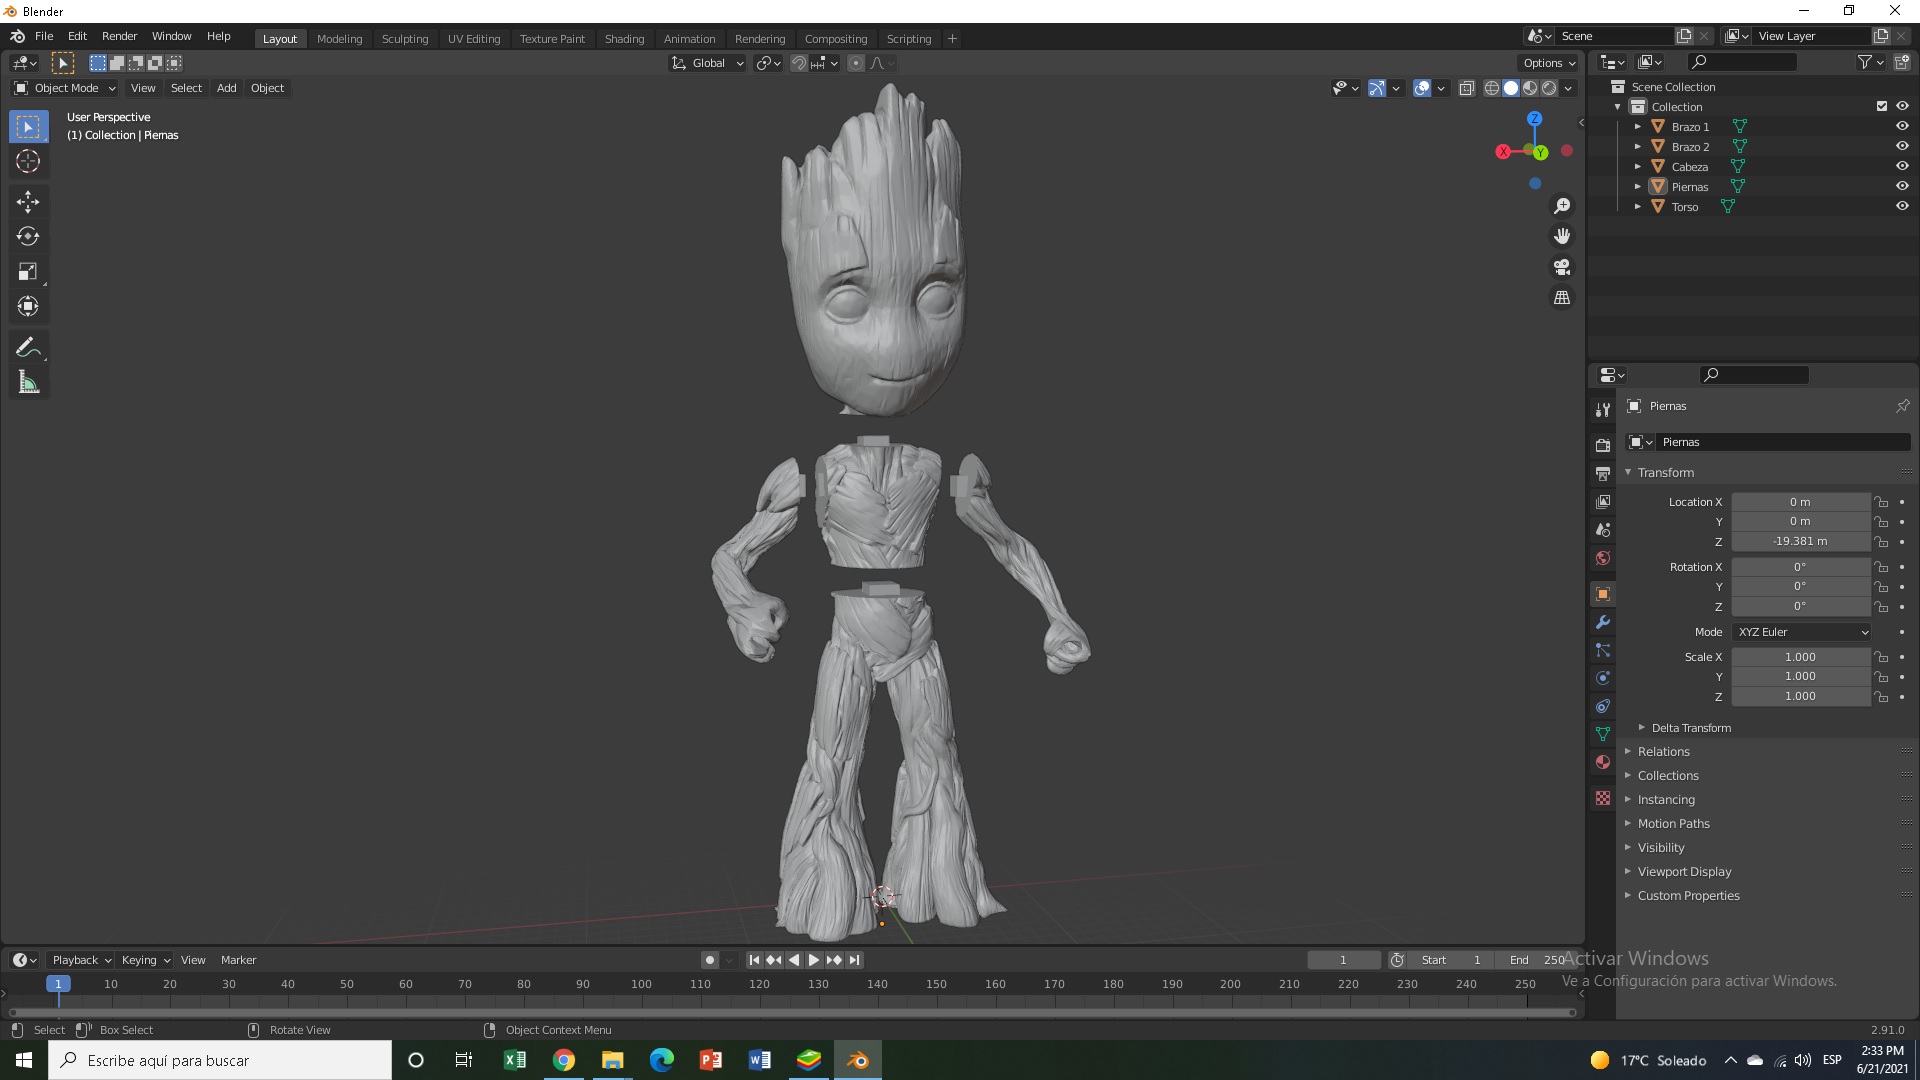Select the Move tool in the toolbar
The height and width of the screenshot is (1080, 1920).
(28, 201)
